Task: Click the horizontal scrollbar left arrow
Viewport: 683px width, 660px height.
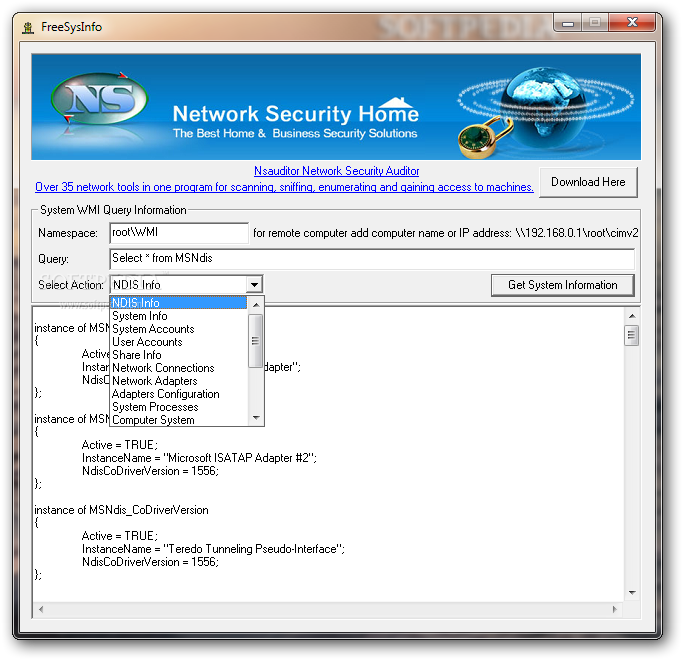Action: [x=41, y=609]
